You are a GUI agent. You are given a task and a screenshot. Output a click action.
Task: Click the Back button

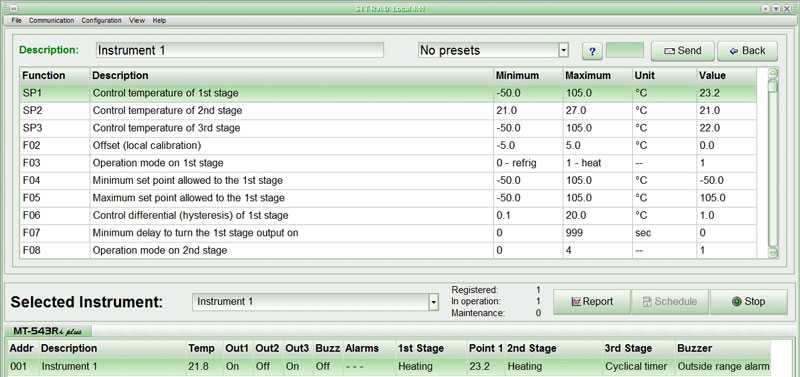pos(747,51)
